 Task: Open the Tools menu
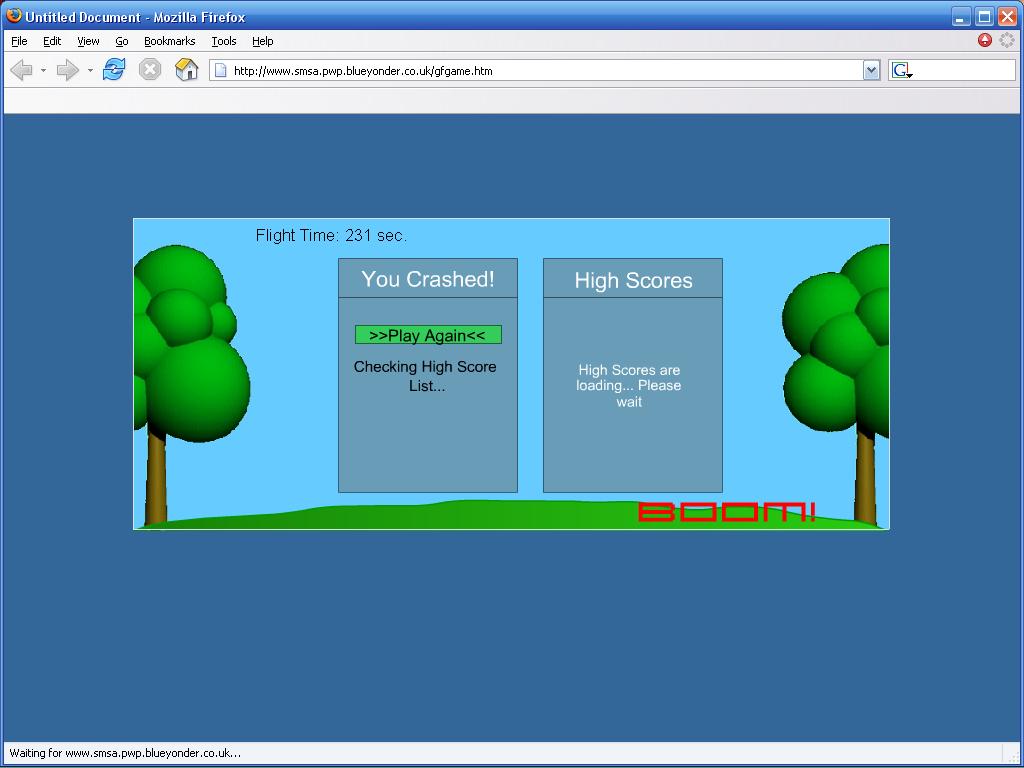click(223, 41)
